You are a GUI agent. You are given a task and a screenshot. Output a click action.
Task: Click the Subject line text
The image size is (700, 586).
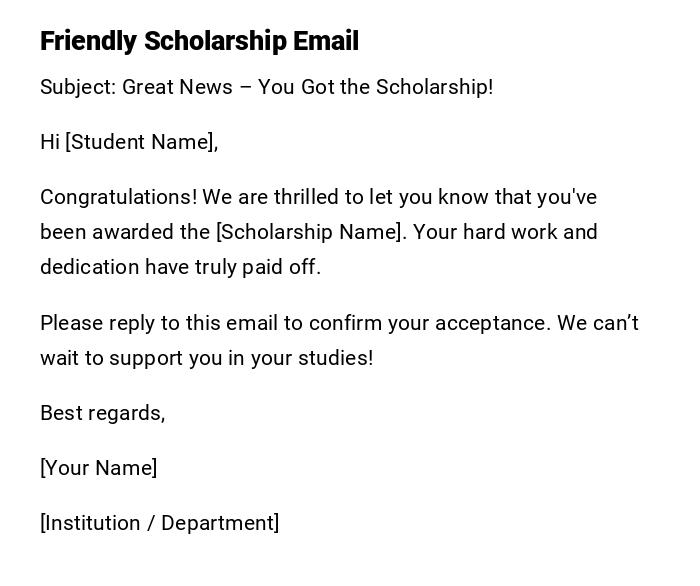[266, 87]
